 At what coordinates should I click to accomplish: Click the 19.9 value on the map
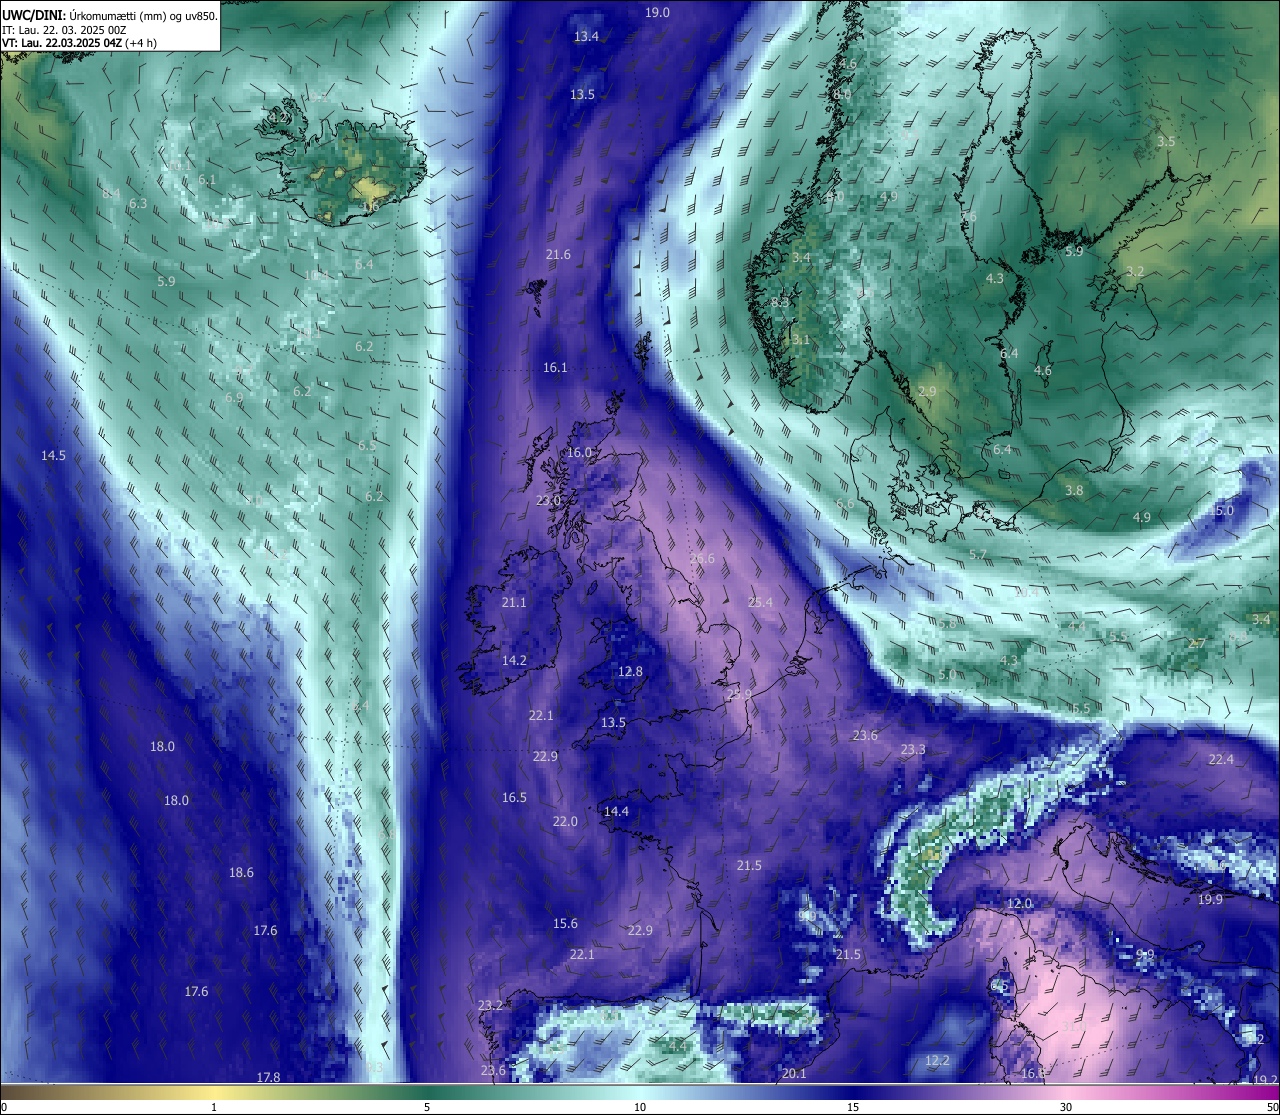1210,900
